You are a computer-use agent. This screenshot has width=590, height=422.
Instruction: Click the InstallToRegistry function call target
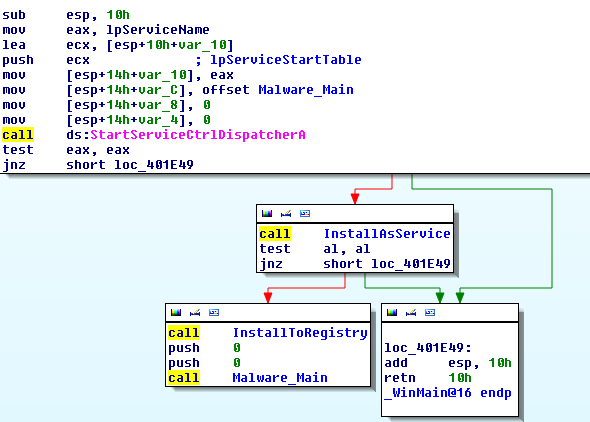[x=300, y=332]
